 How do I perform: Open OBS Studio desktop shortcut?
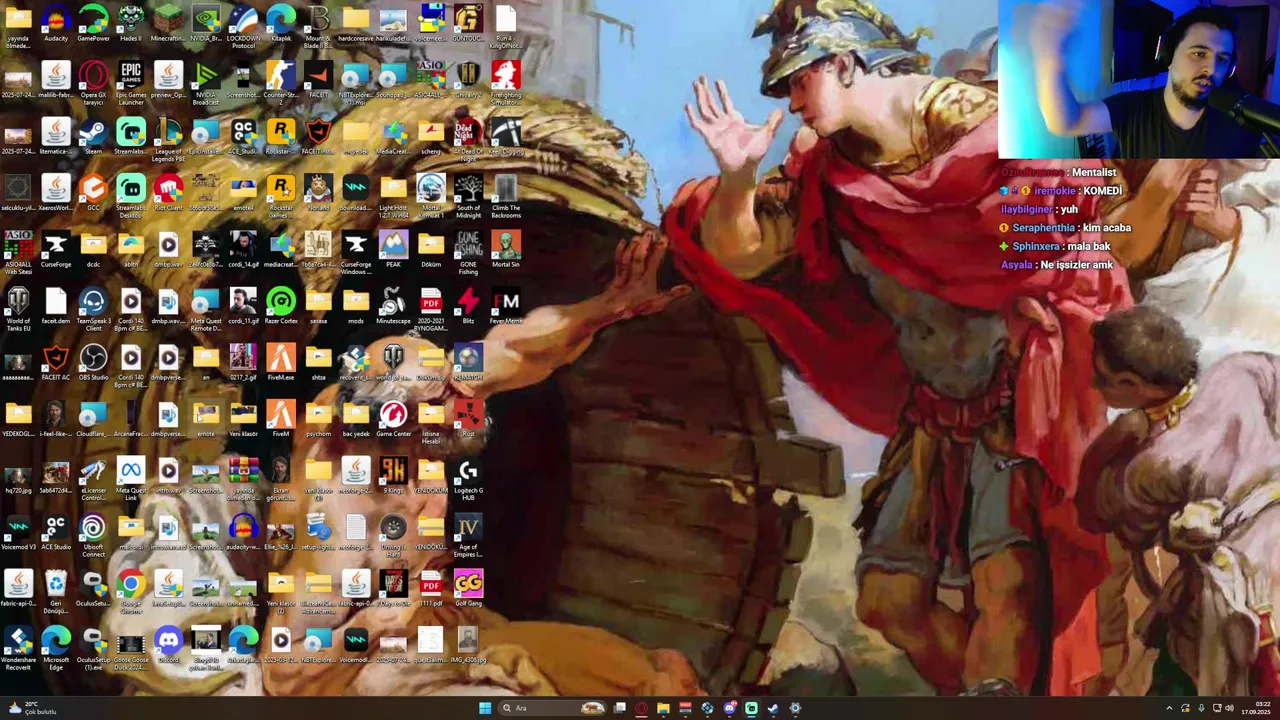coord(93,363)
